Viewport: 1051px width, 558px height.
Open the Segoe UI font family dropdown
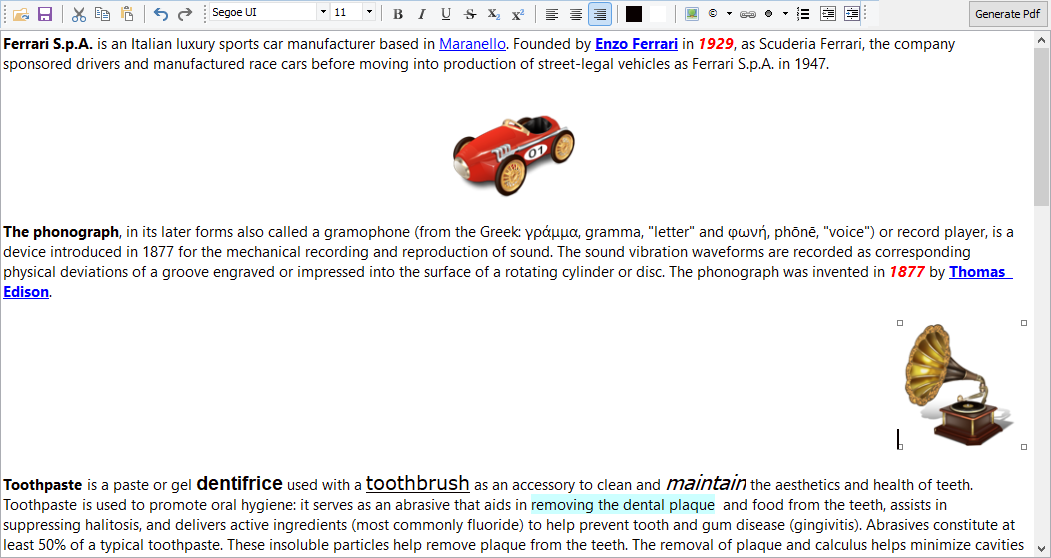point(323,13)
